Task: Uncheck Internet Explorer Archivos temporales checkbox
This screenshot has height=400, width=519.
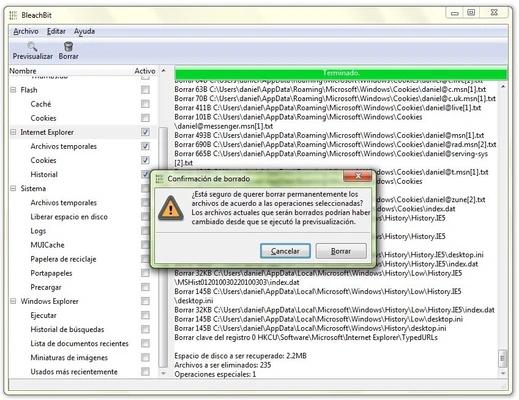Action: click(x=145, y=146)
